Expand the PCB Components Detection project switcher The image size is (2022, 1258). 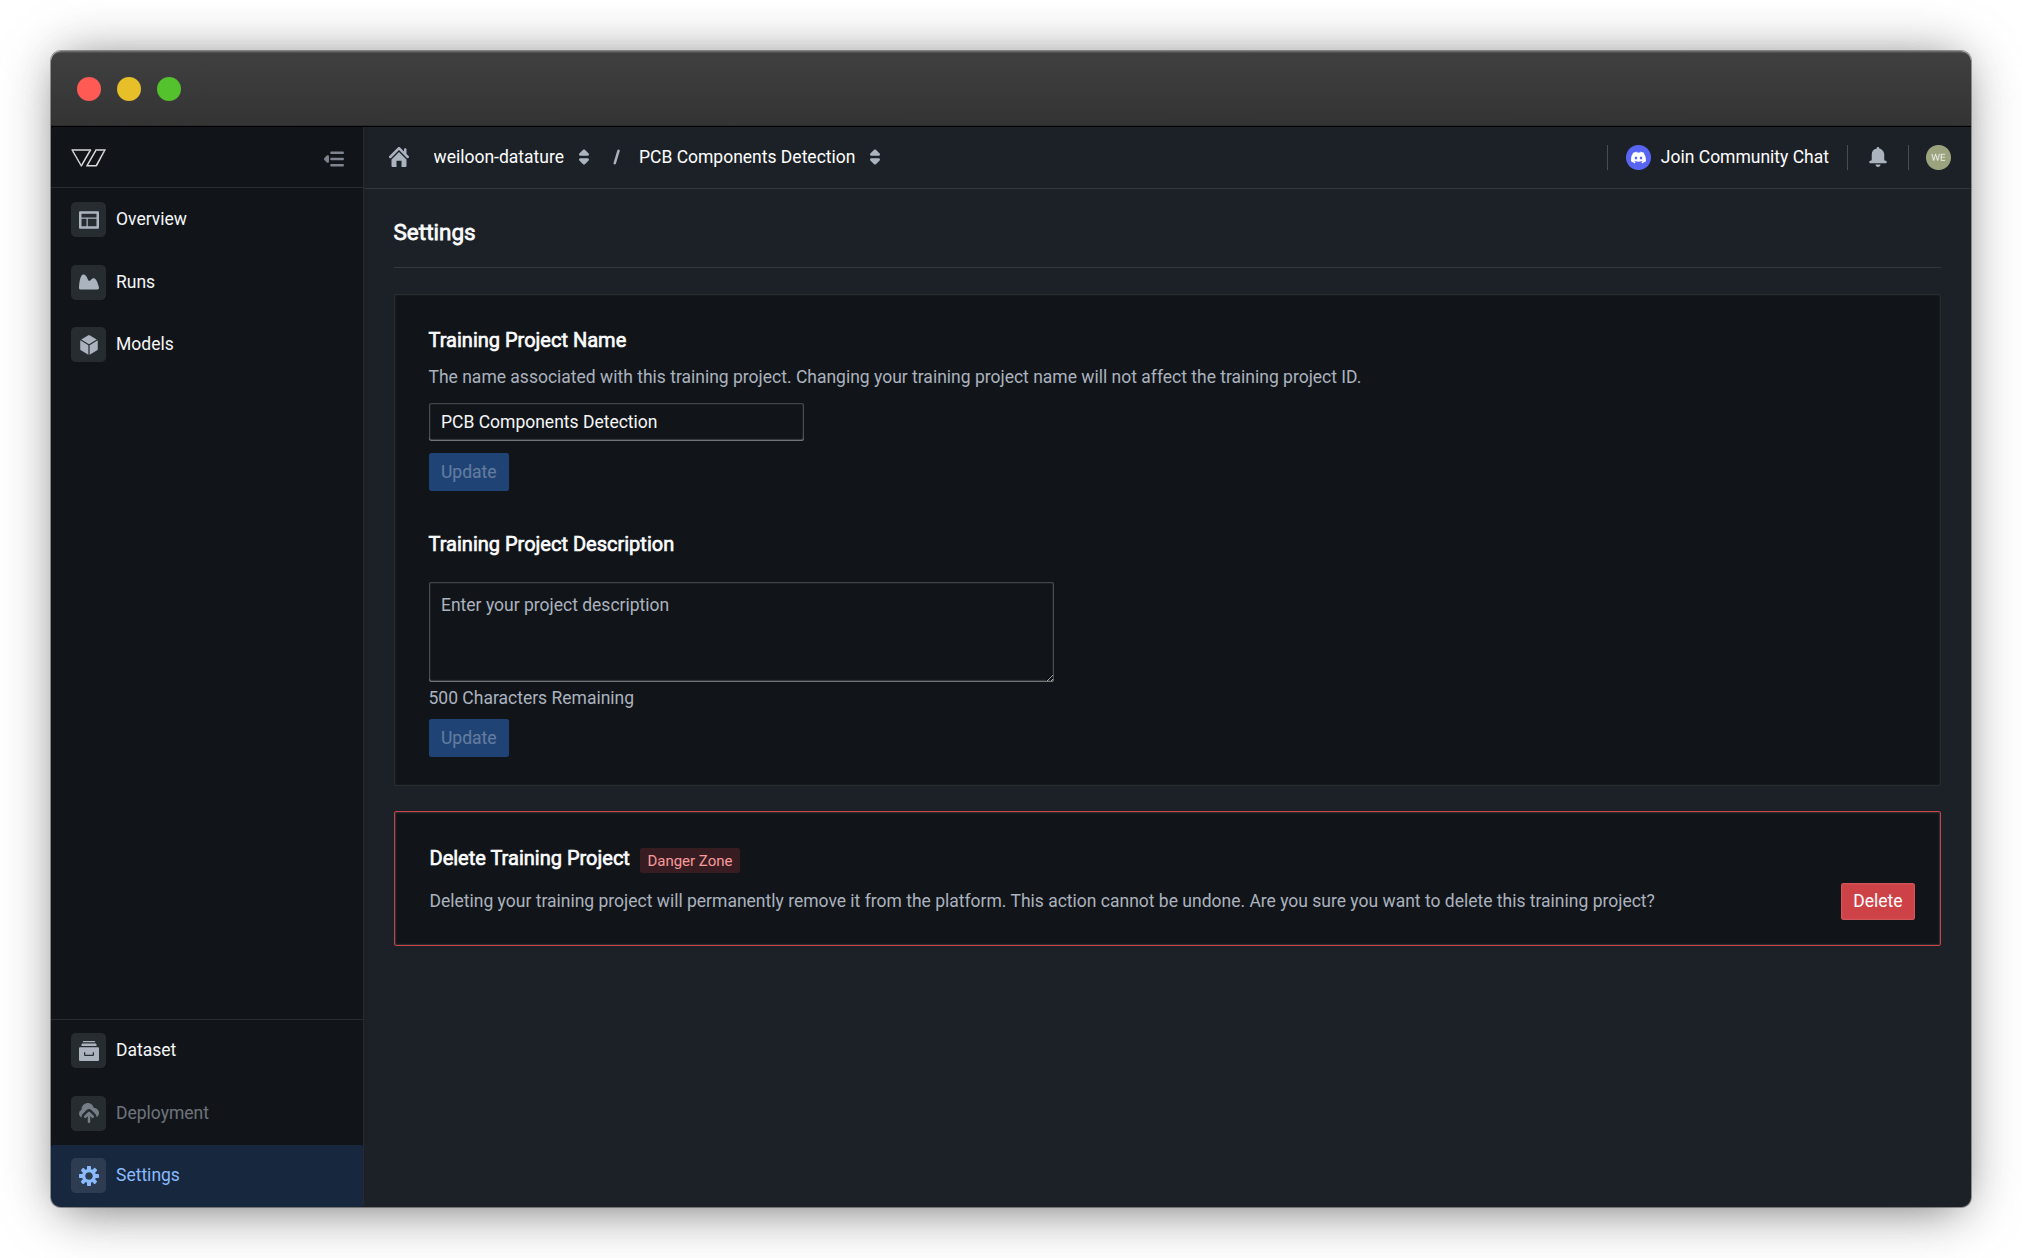tap(875, 157)
